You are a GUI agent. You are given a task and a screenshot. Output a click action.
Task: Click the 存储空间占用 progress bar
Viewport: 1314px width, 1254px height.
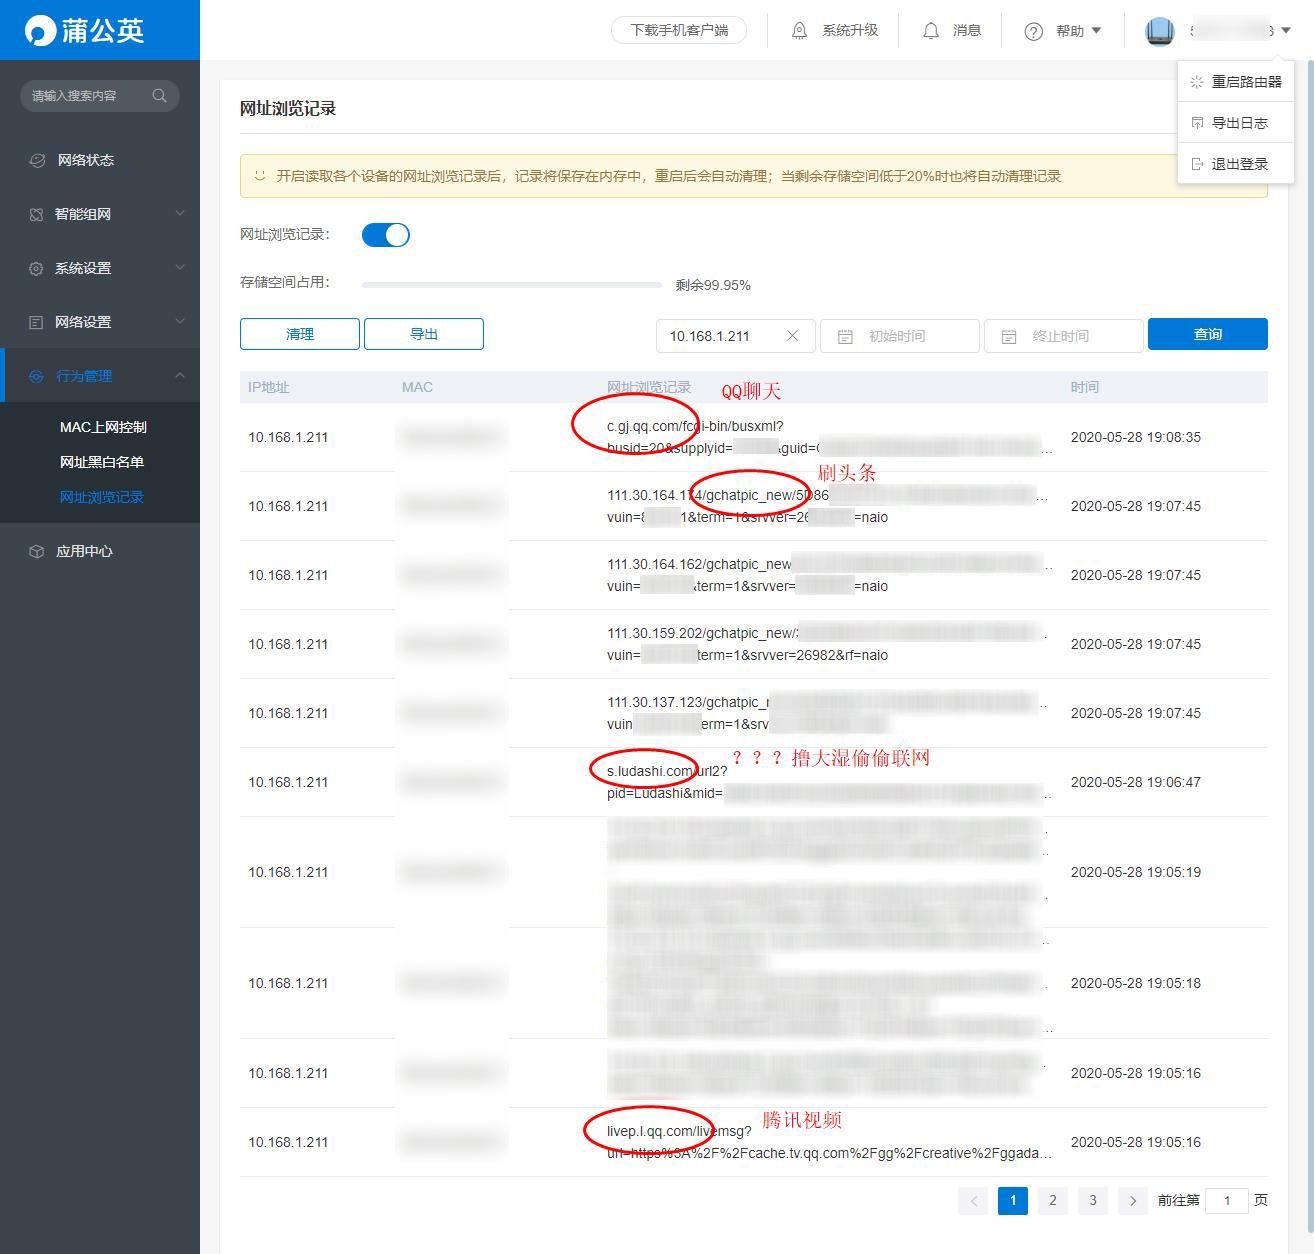pyautogui.click(x=511, y=285)
